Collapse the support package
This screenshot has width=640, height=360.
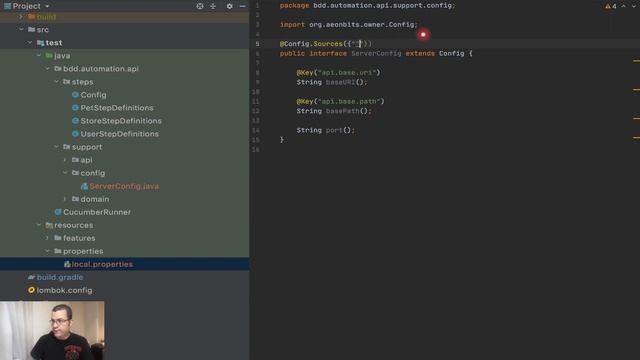56,147
